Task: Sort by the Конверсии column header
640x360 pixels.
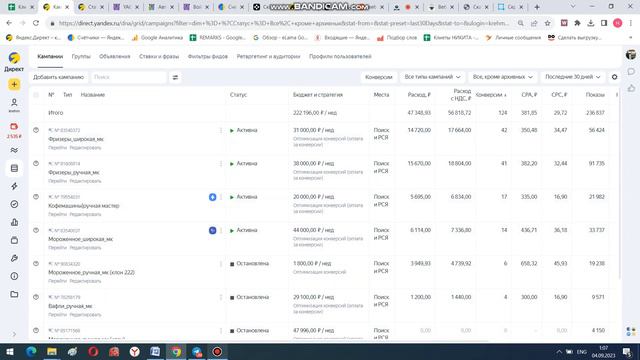Action: click(491, 95)
